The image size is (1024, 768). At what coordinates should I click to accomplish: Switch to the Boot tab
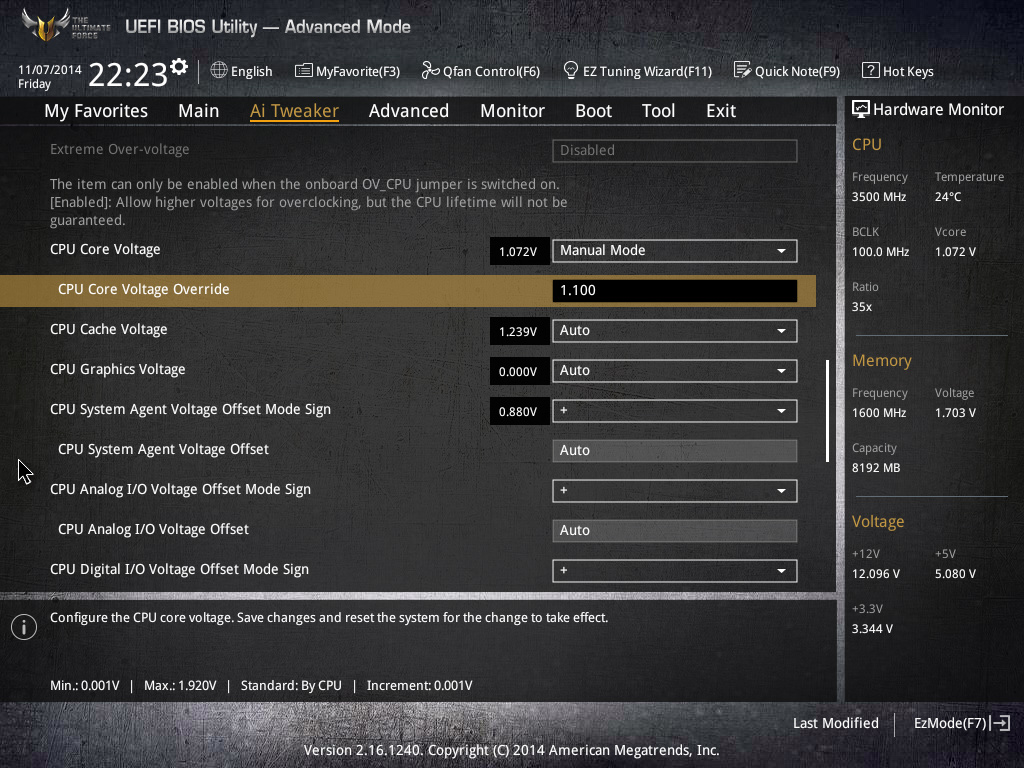tap(593, 111)
